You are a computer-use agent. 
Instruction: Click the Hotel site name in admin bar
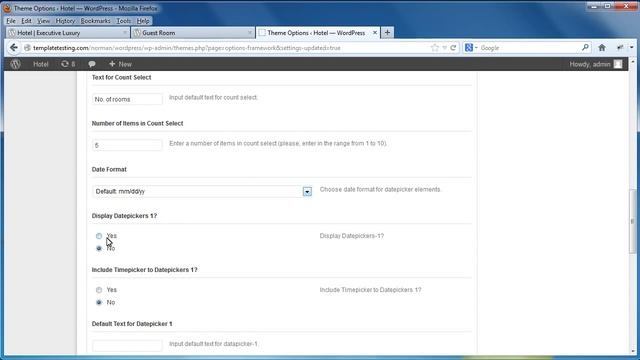point(41,64)
